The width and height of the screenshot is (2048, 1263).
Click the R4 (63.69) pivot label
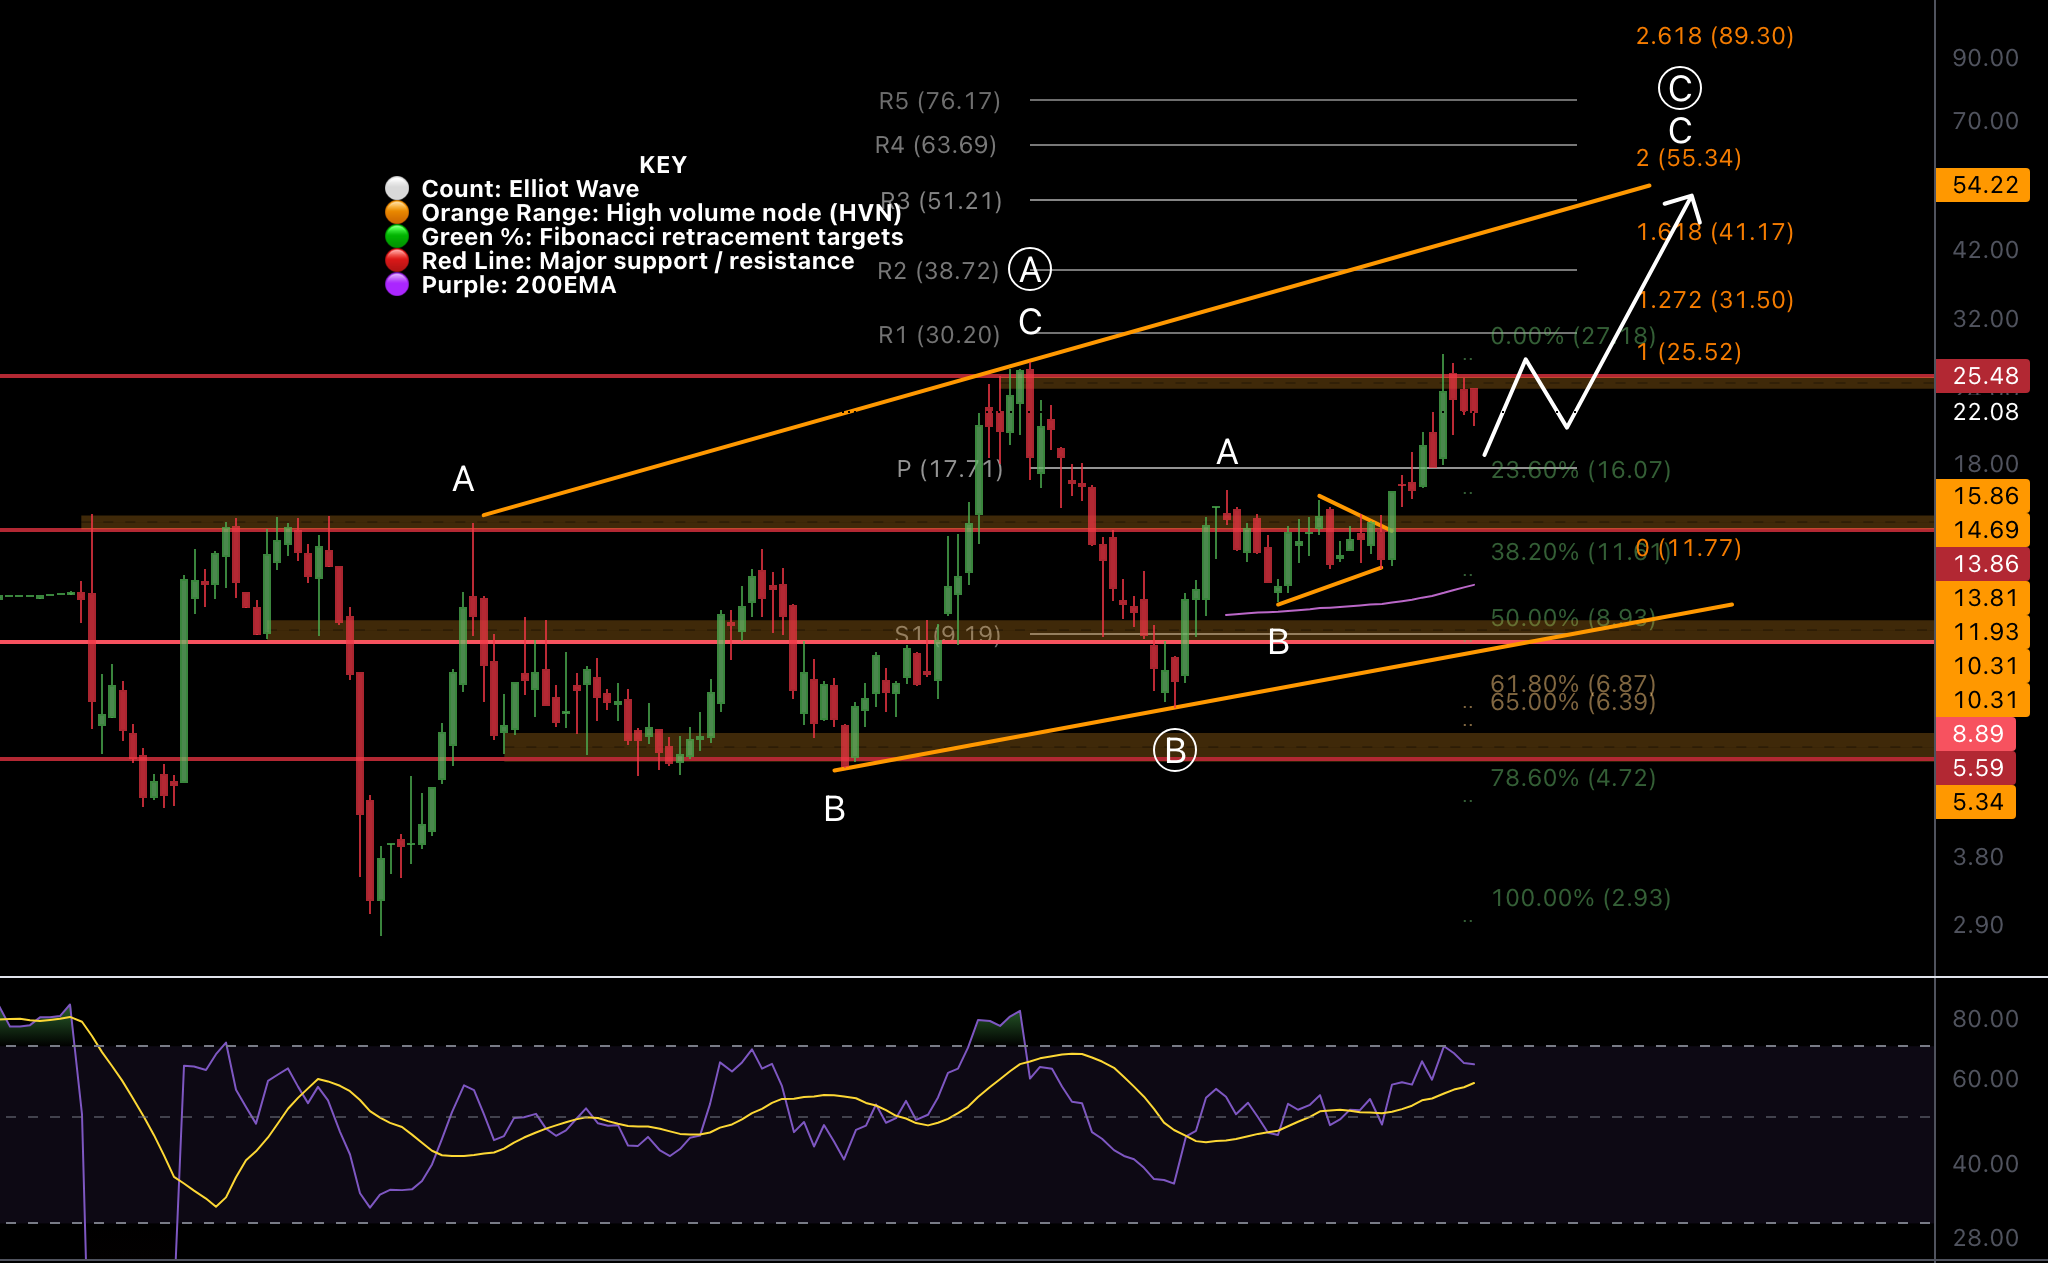935,145
